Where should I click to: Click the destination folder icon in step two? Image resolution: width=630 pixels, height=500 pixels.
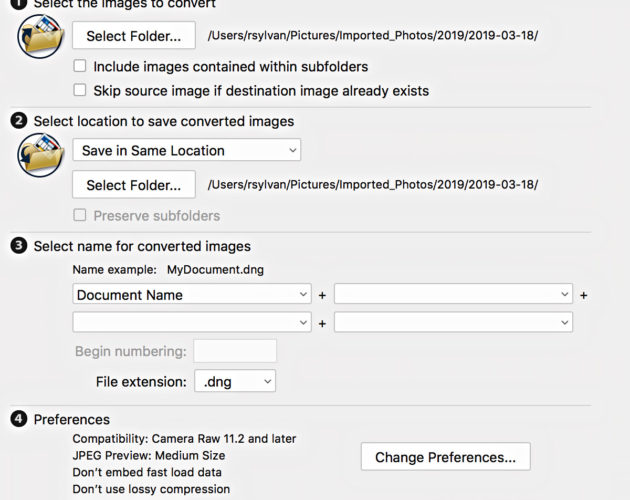[41, 155]
